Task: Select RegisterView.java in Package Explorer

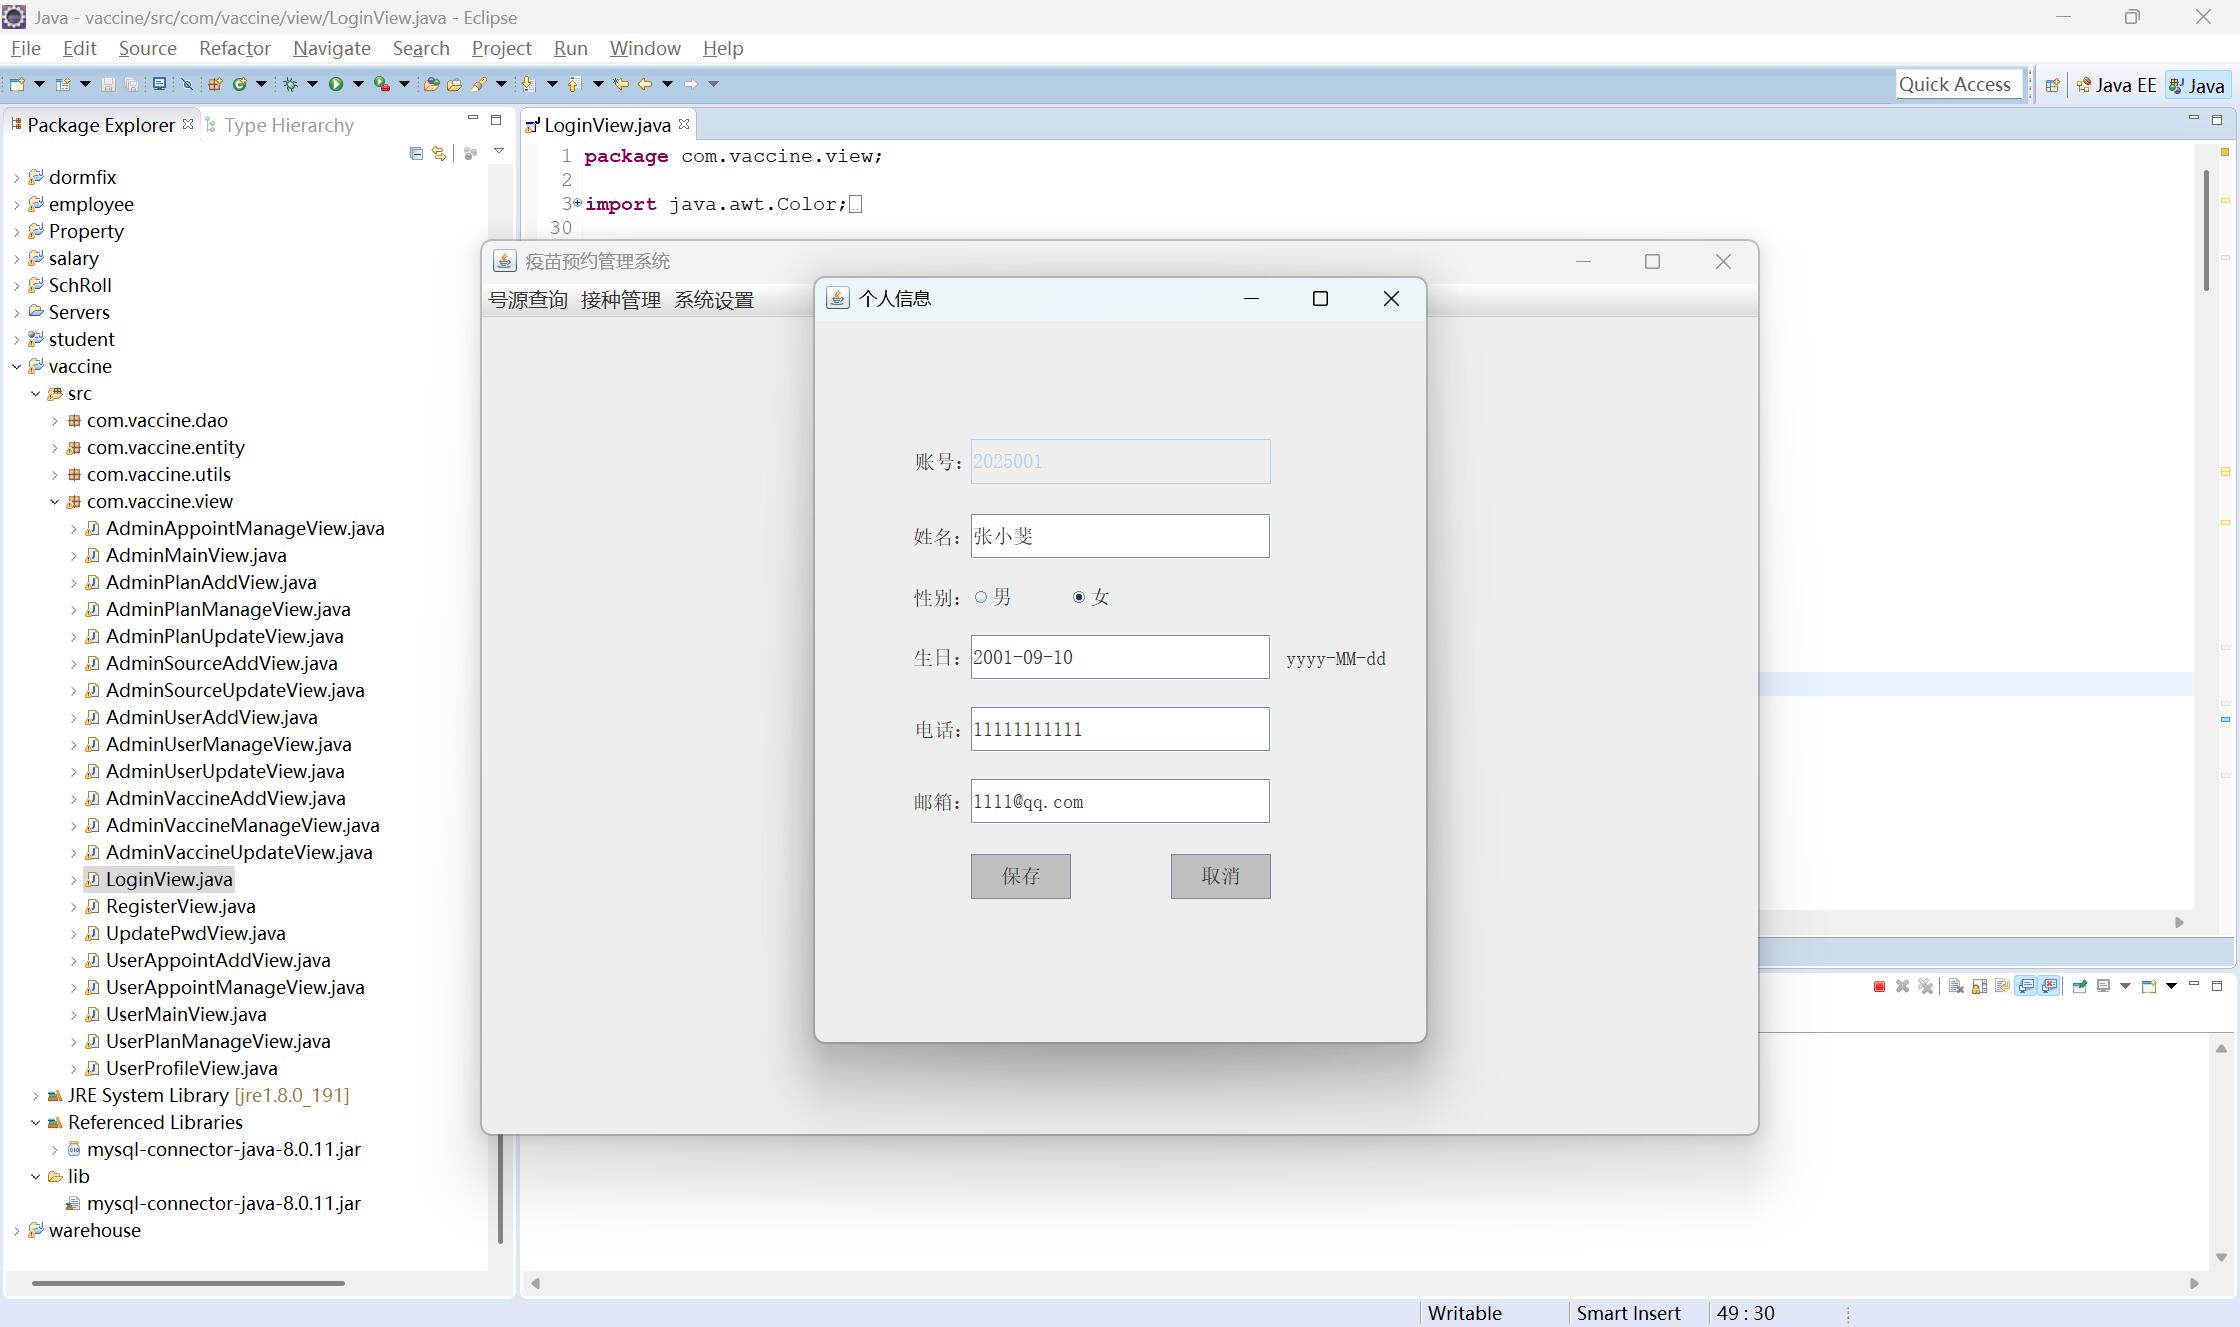Action: tap(180, 906)
